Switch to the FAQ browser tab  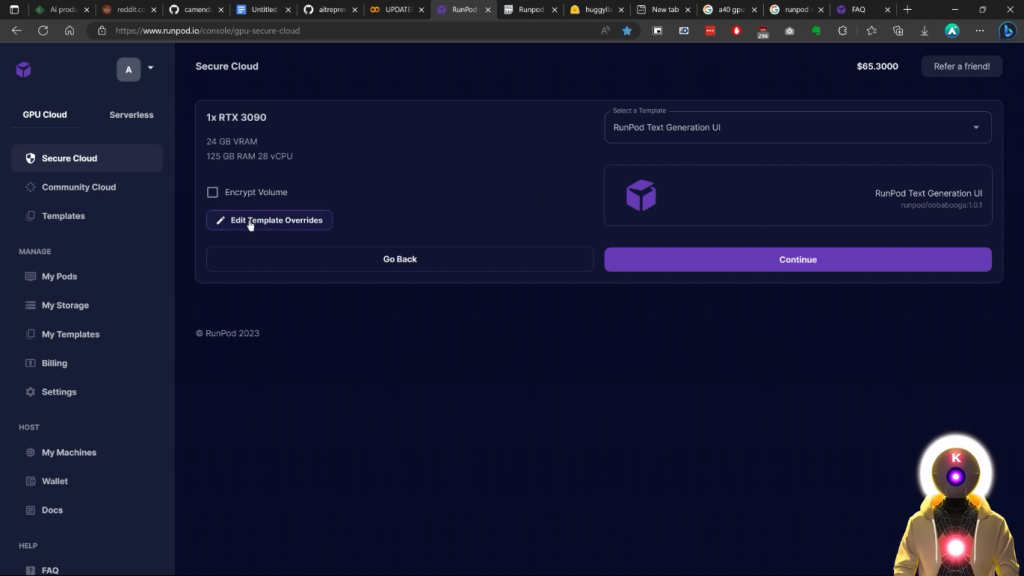[x=863, y=10]
